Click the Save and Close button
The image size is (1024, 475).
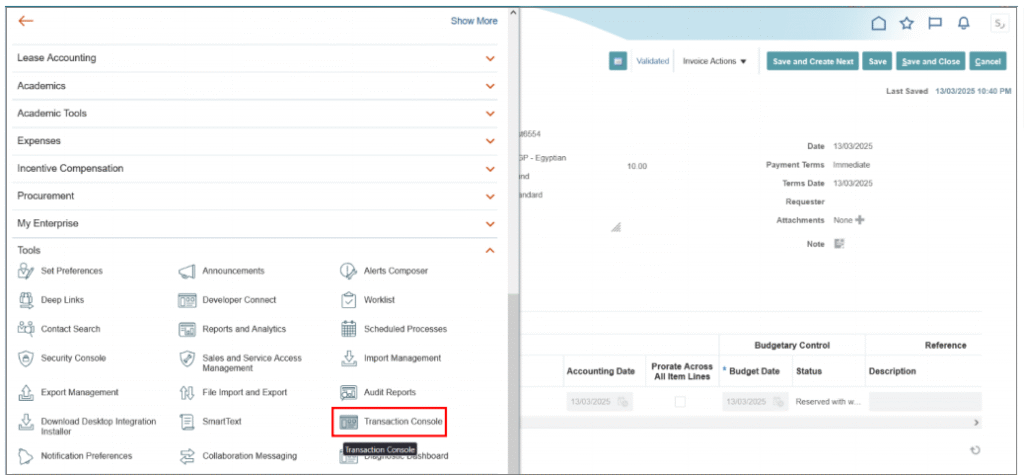[x=929, y=62]
